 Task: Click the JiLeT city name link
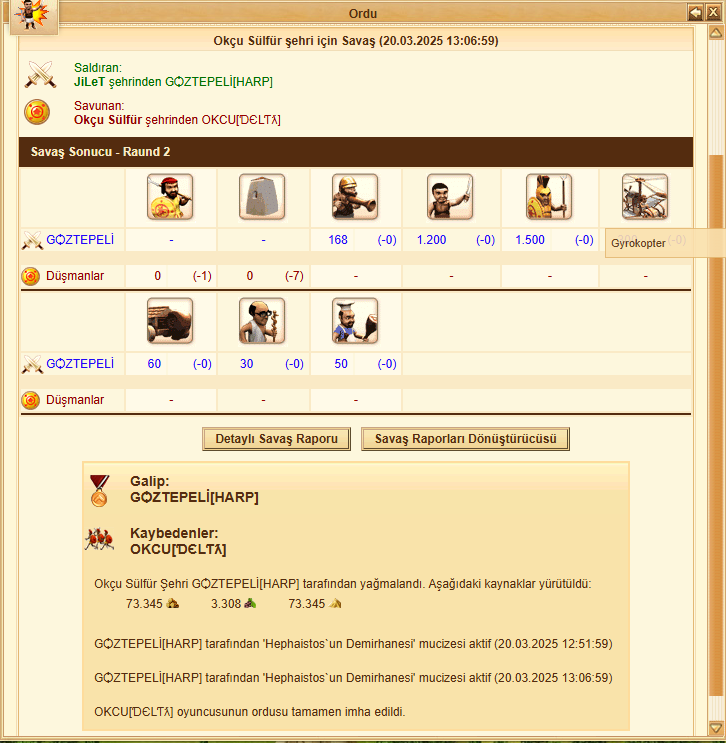(89, 82)
